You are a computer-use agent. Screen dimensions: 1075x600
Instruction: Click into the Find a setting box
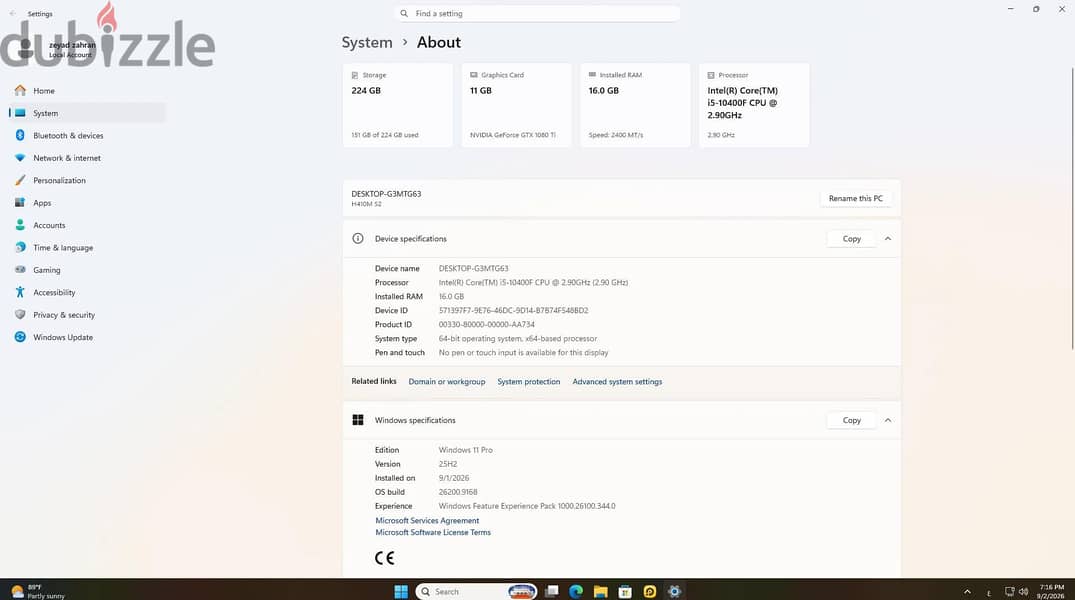(x=537, y=14)
